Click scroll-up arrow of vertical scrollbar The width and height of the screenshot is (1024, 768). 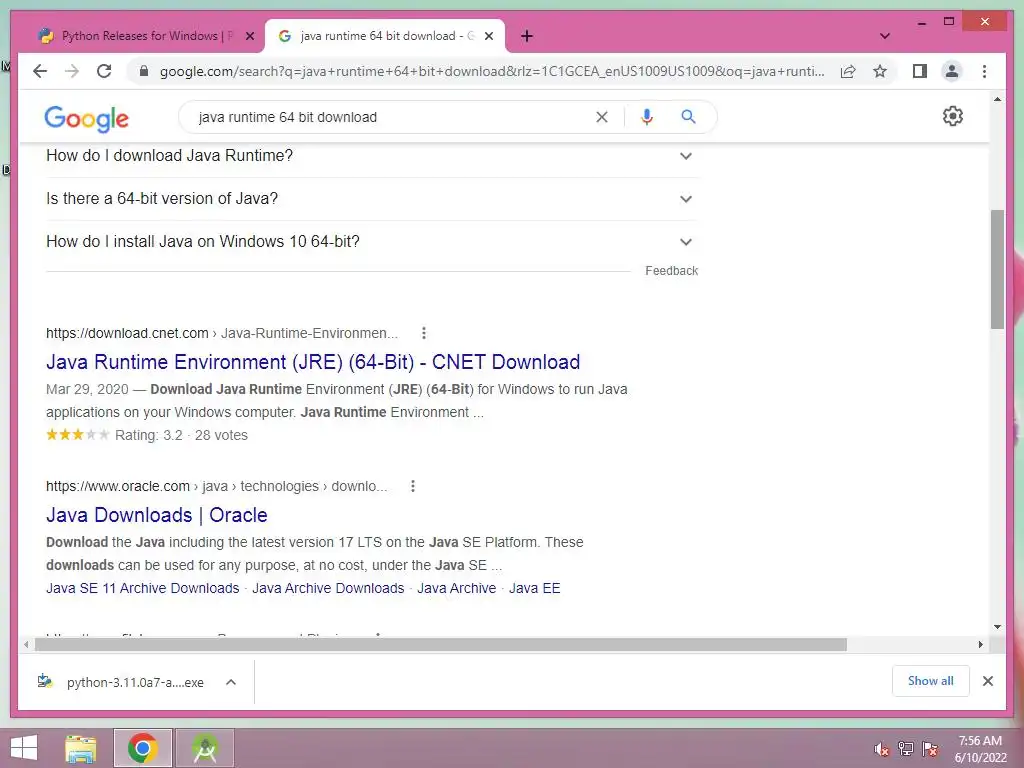pos(997,99)
